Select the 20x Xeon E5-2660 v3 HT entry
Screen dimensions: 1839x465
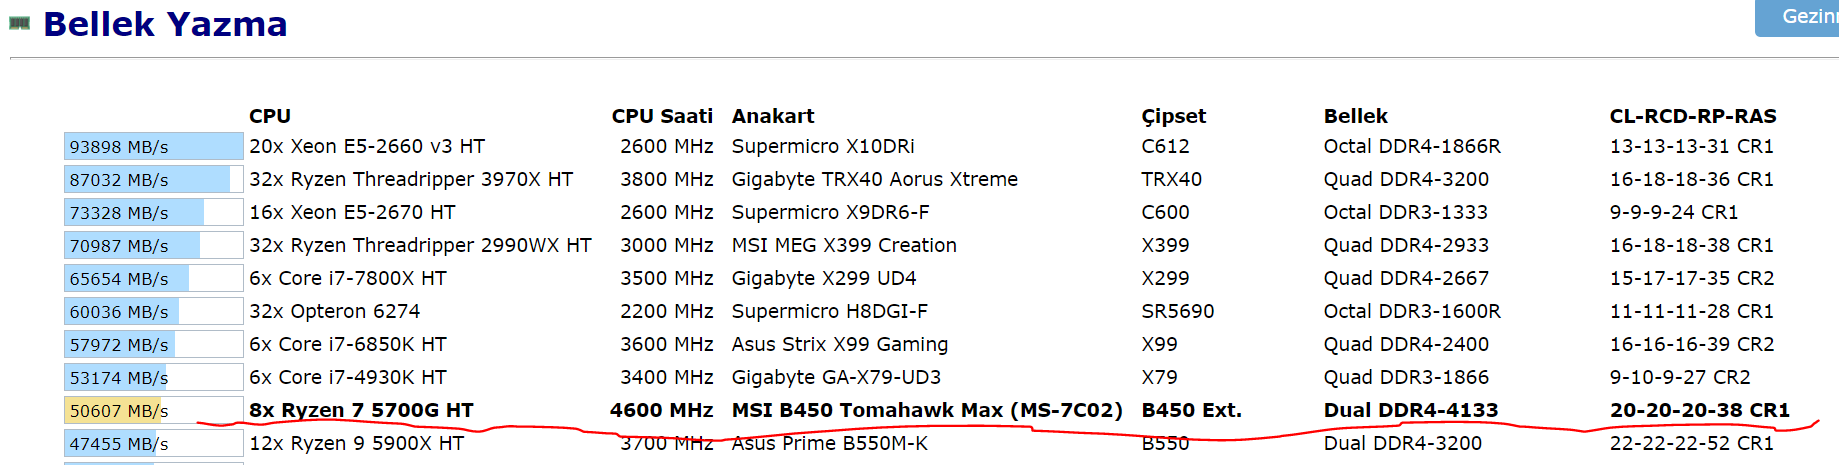pos(367,146)
